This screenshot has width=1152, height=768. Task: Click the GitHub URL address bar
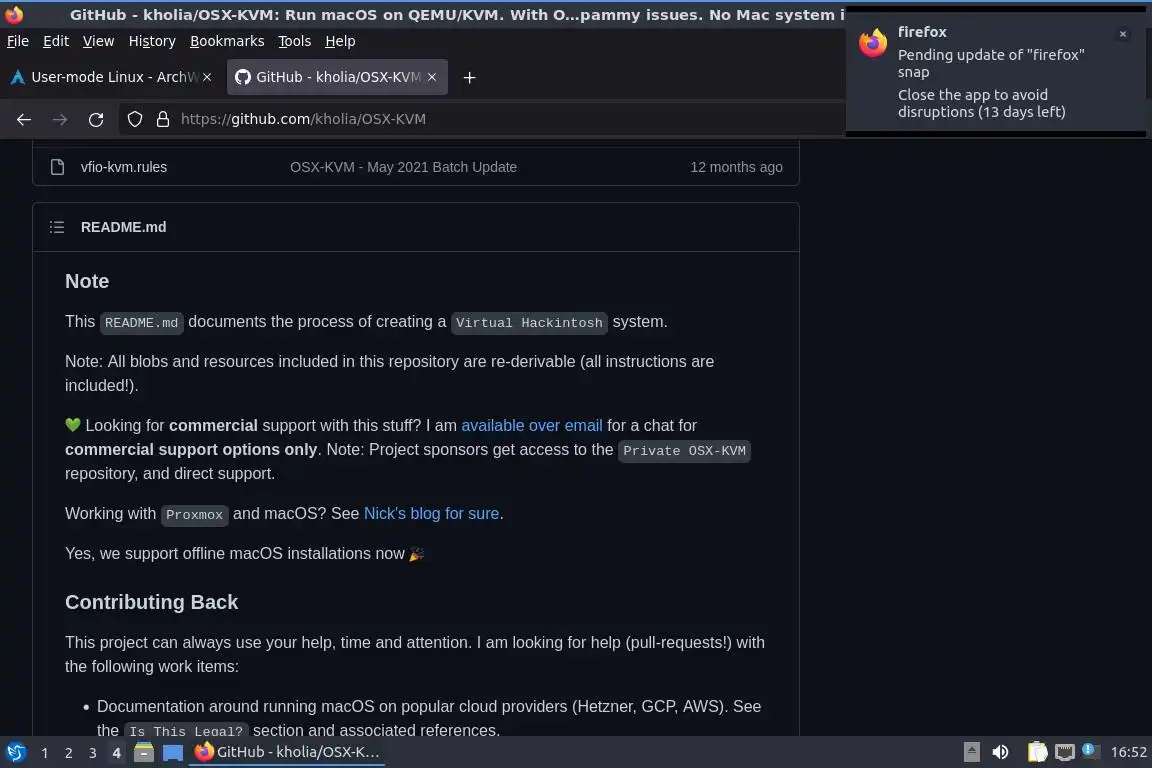coord(481,119)
